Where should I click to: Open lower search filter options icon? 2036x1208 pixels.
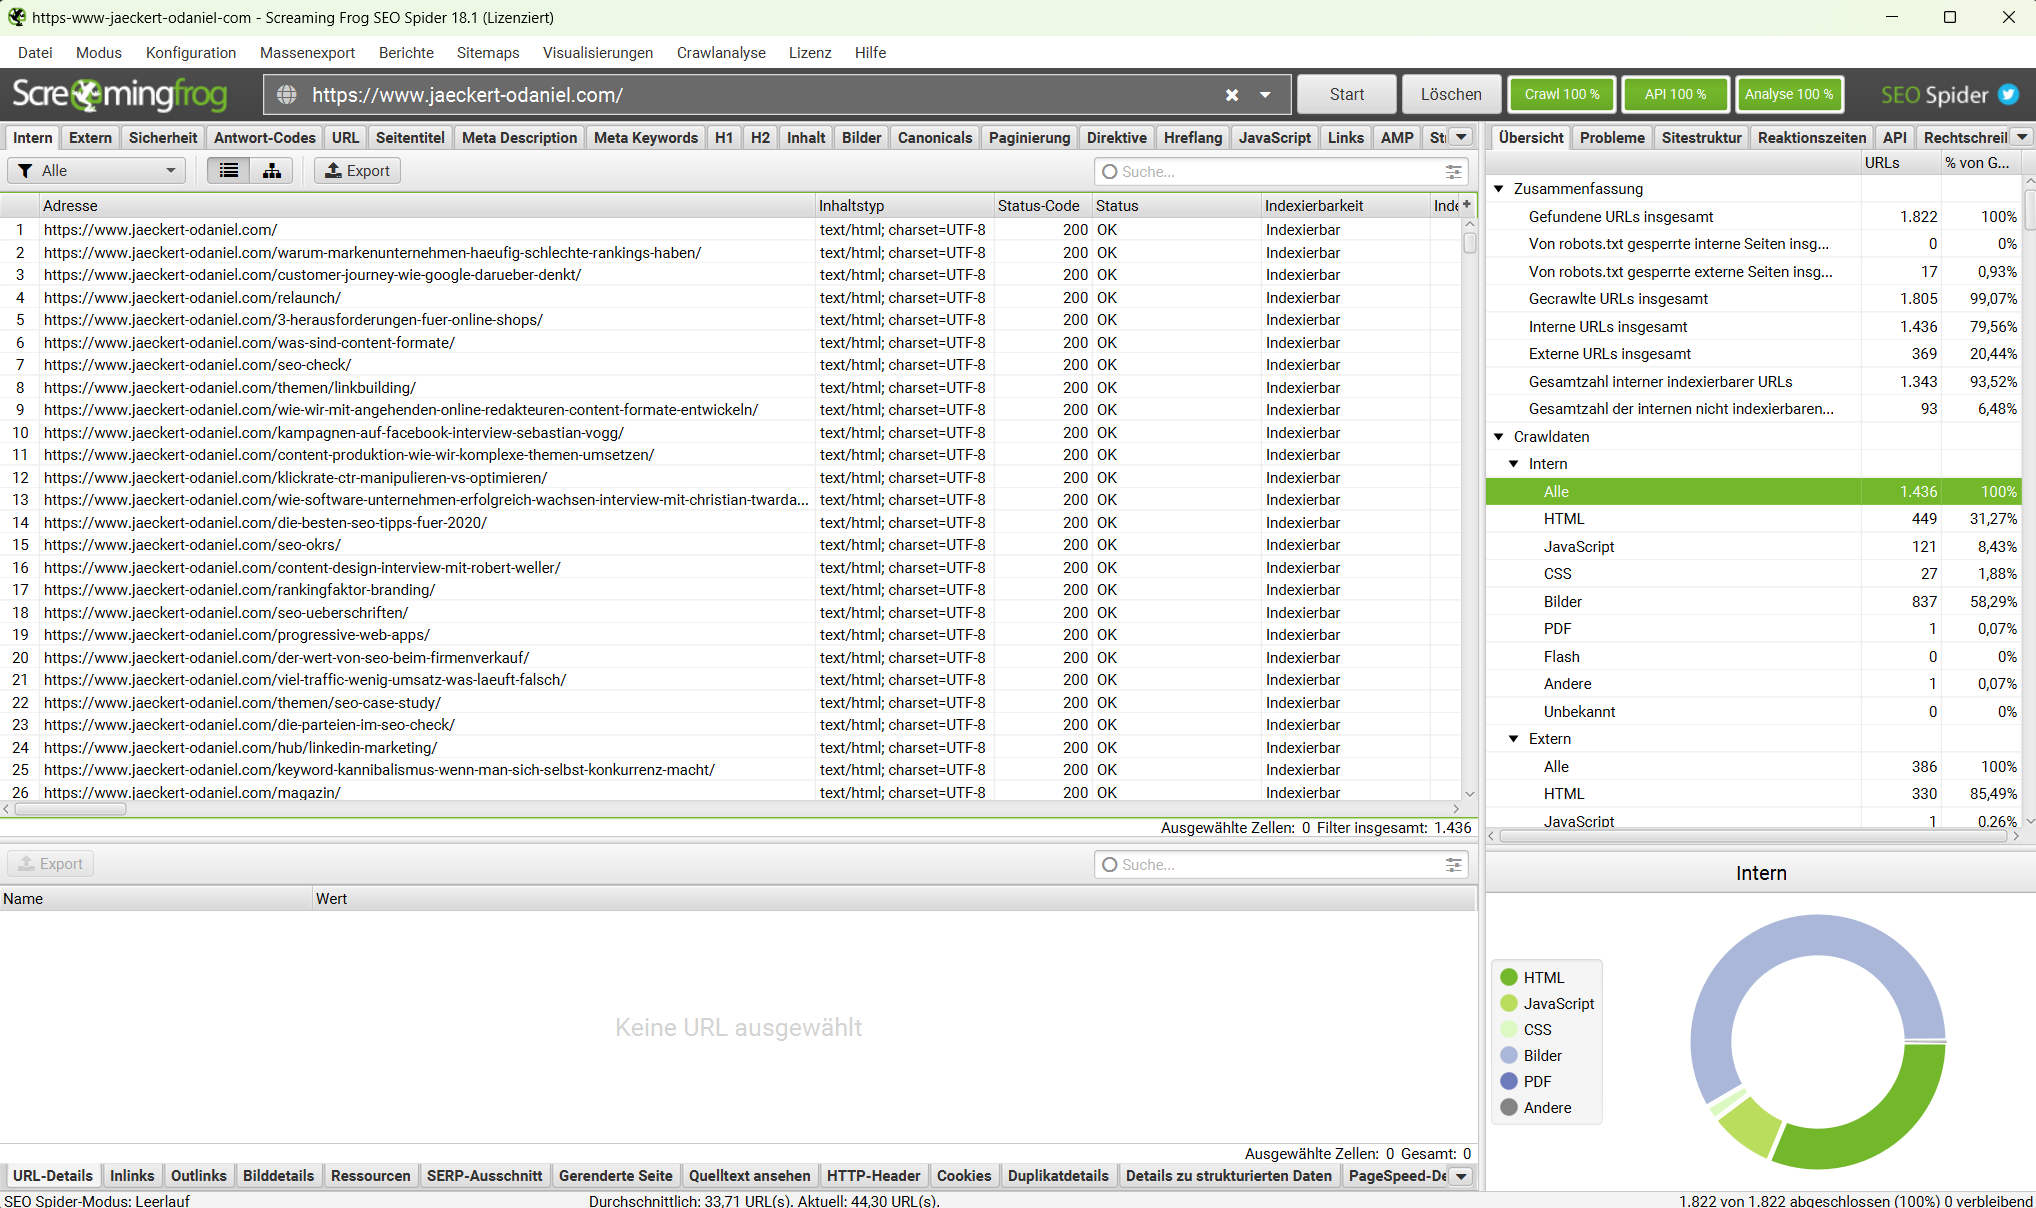(x=1453, y=865)
